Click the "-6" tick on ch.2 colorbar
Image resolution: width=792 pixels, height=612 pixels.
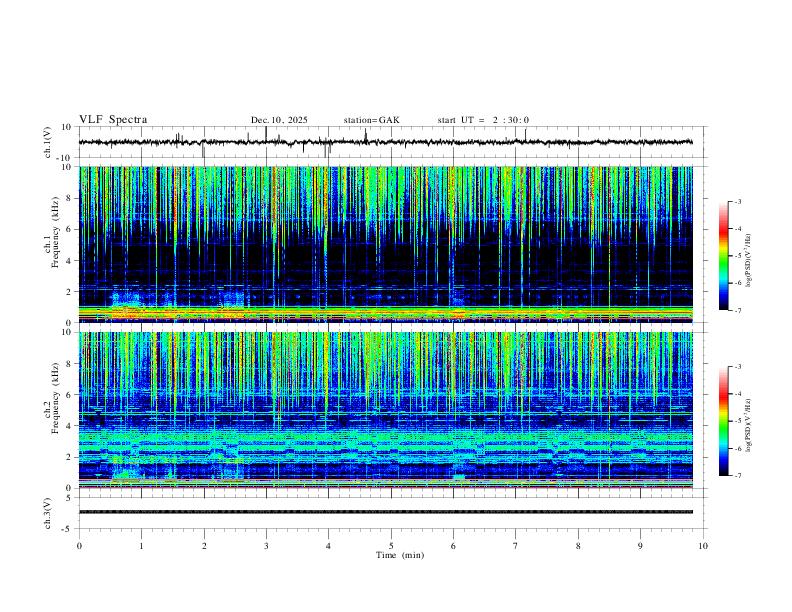click(x=737, y=448)
